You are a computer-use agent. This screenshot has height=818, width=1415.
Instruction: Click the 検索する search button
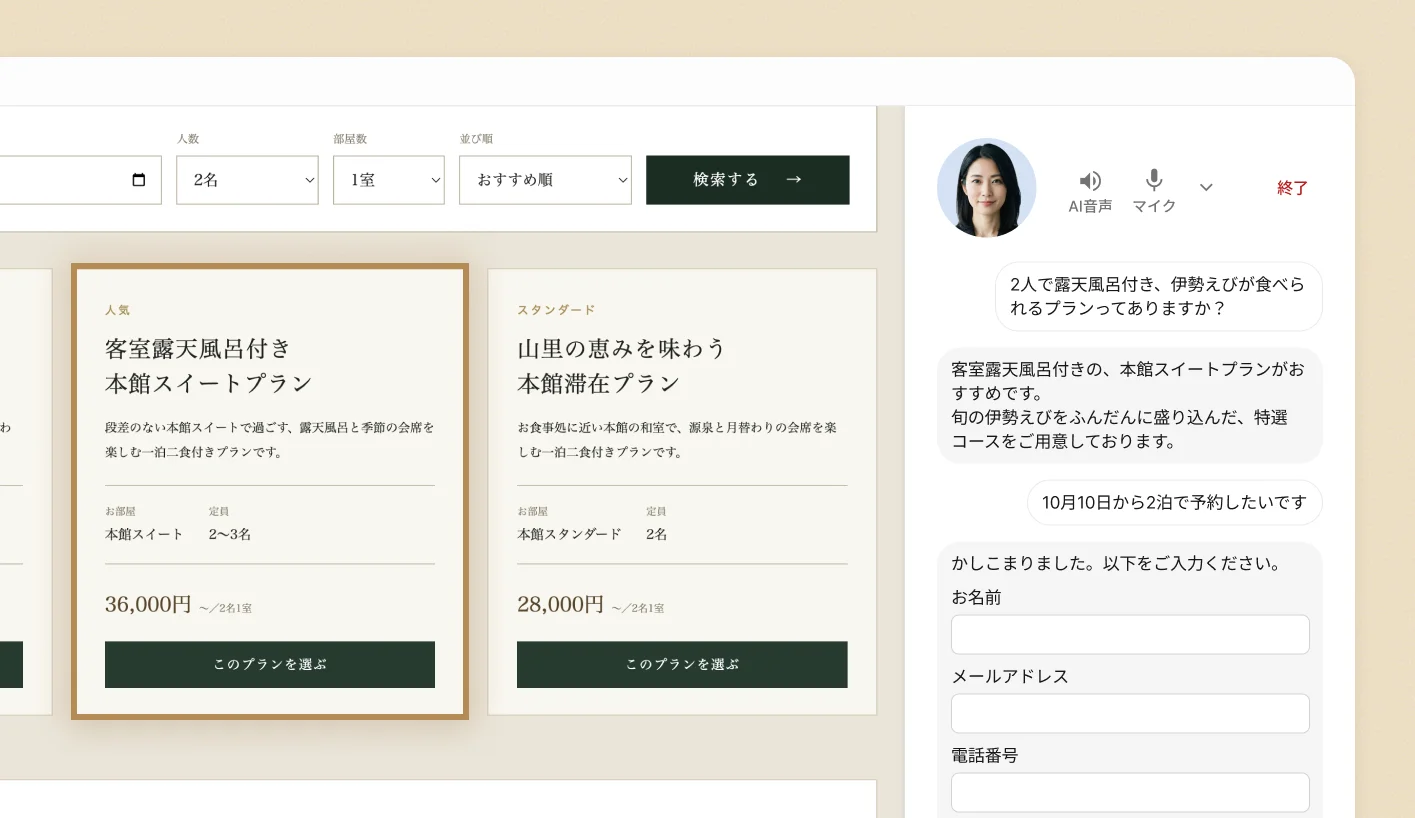748,180
